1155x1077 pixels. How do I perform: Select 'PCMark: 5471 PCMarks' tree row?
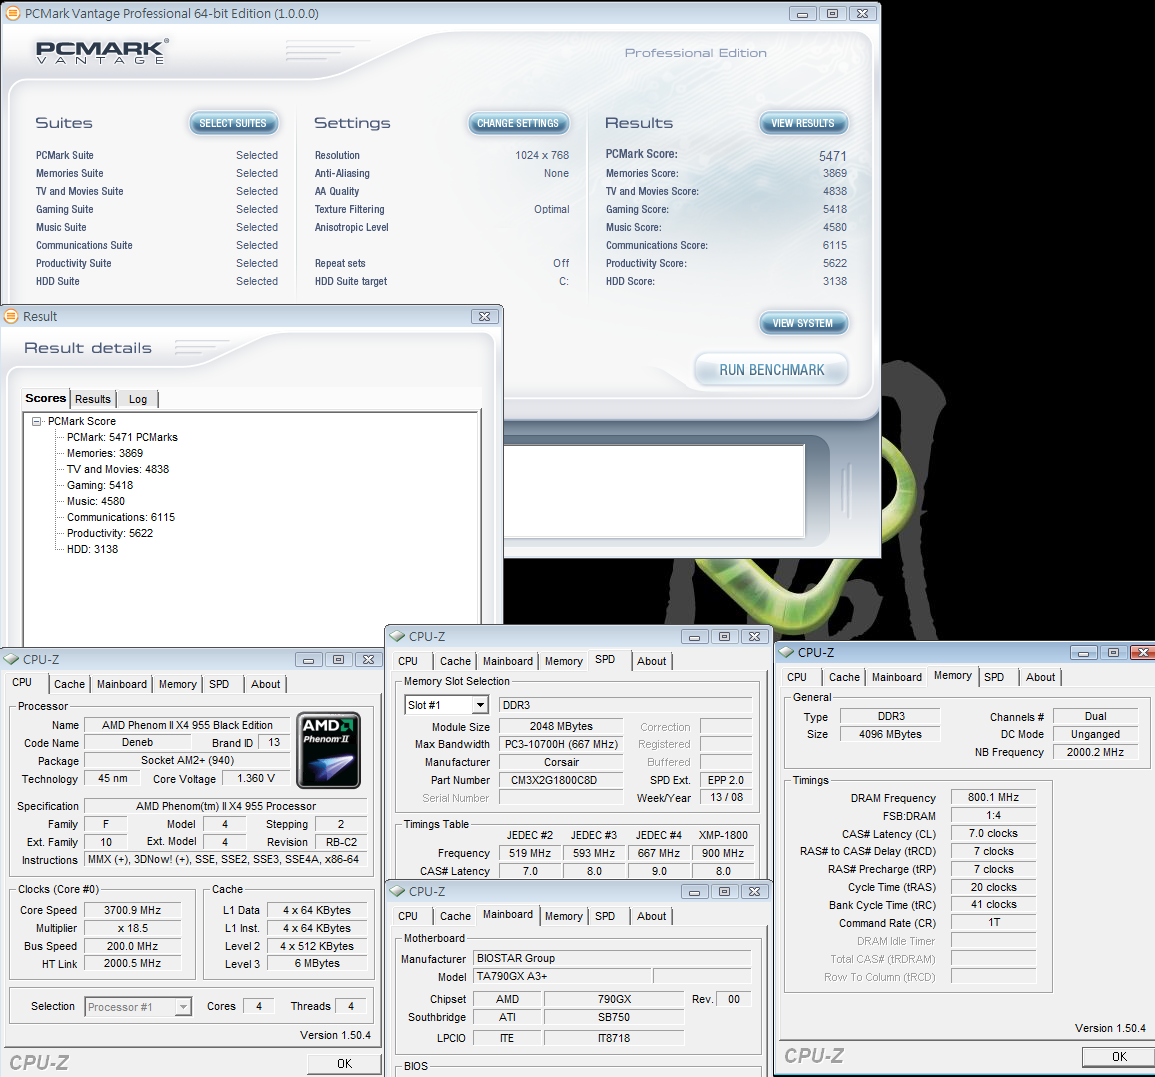(122, 438)
